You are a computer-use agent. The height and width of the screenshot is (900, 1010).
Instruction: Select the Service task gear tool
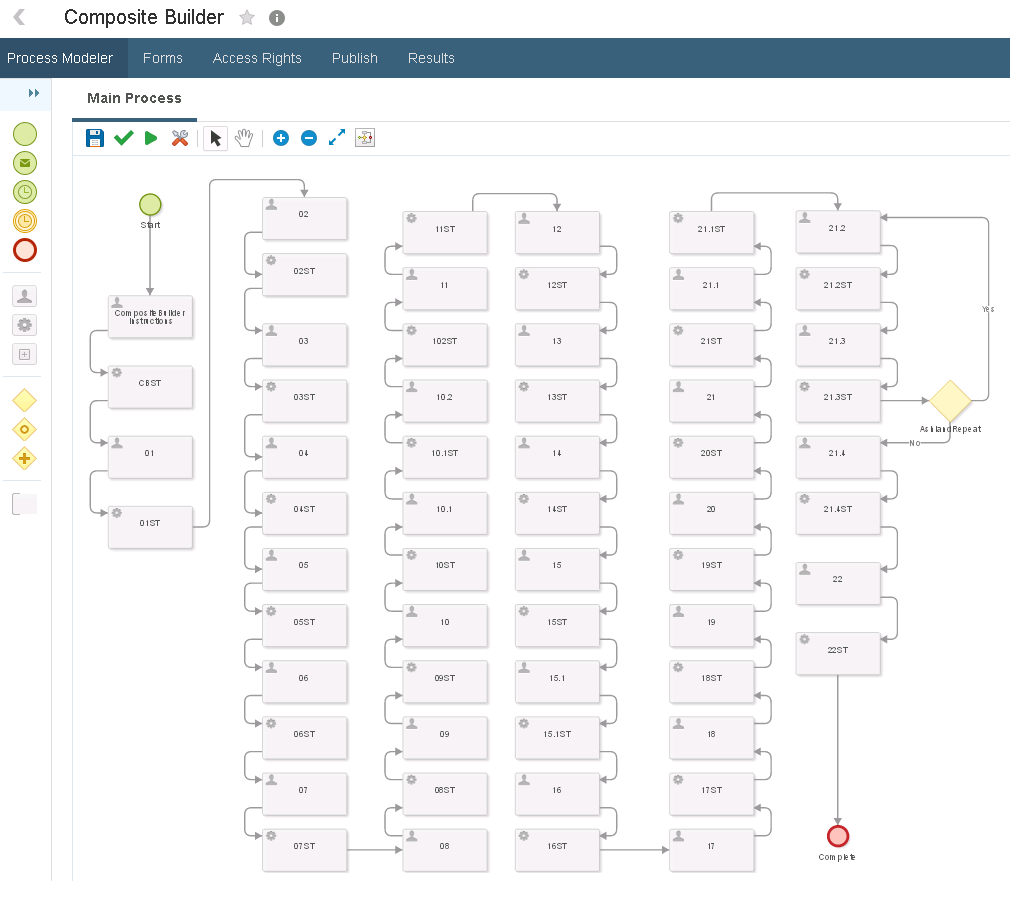coord(24,325)
